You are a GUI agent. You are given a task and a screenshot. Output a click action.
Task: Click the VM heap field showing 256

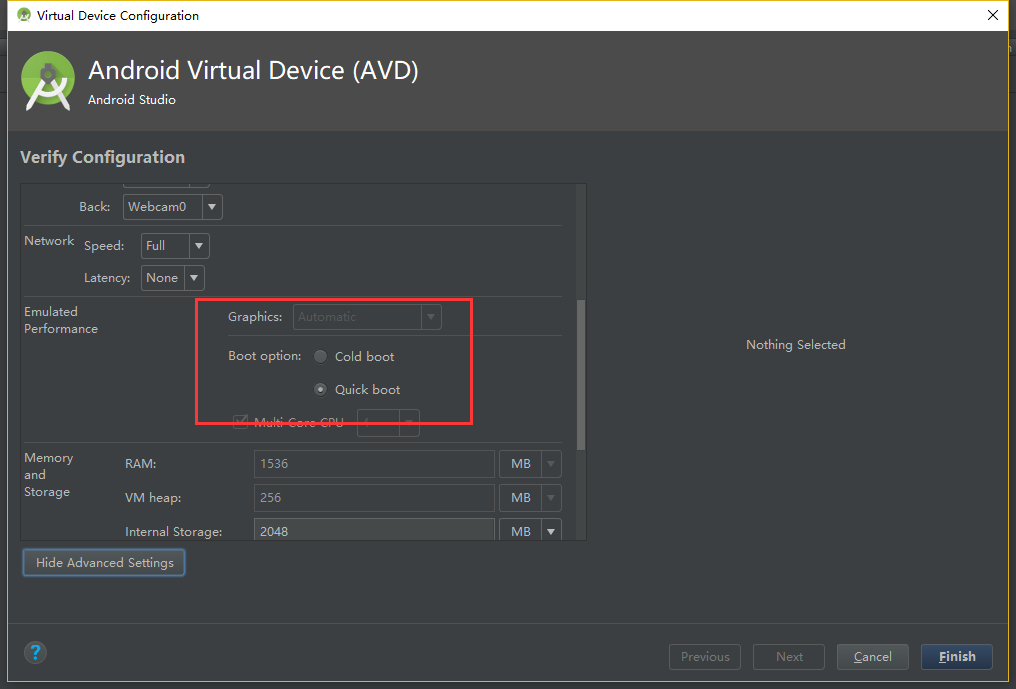point(375,498)
